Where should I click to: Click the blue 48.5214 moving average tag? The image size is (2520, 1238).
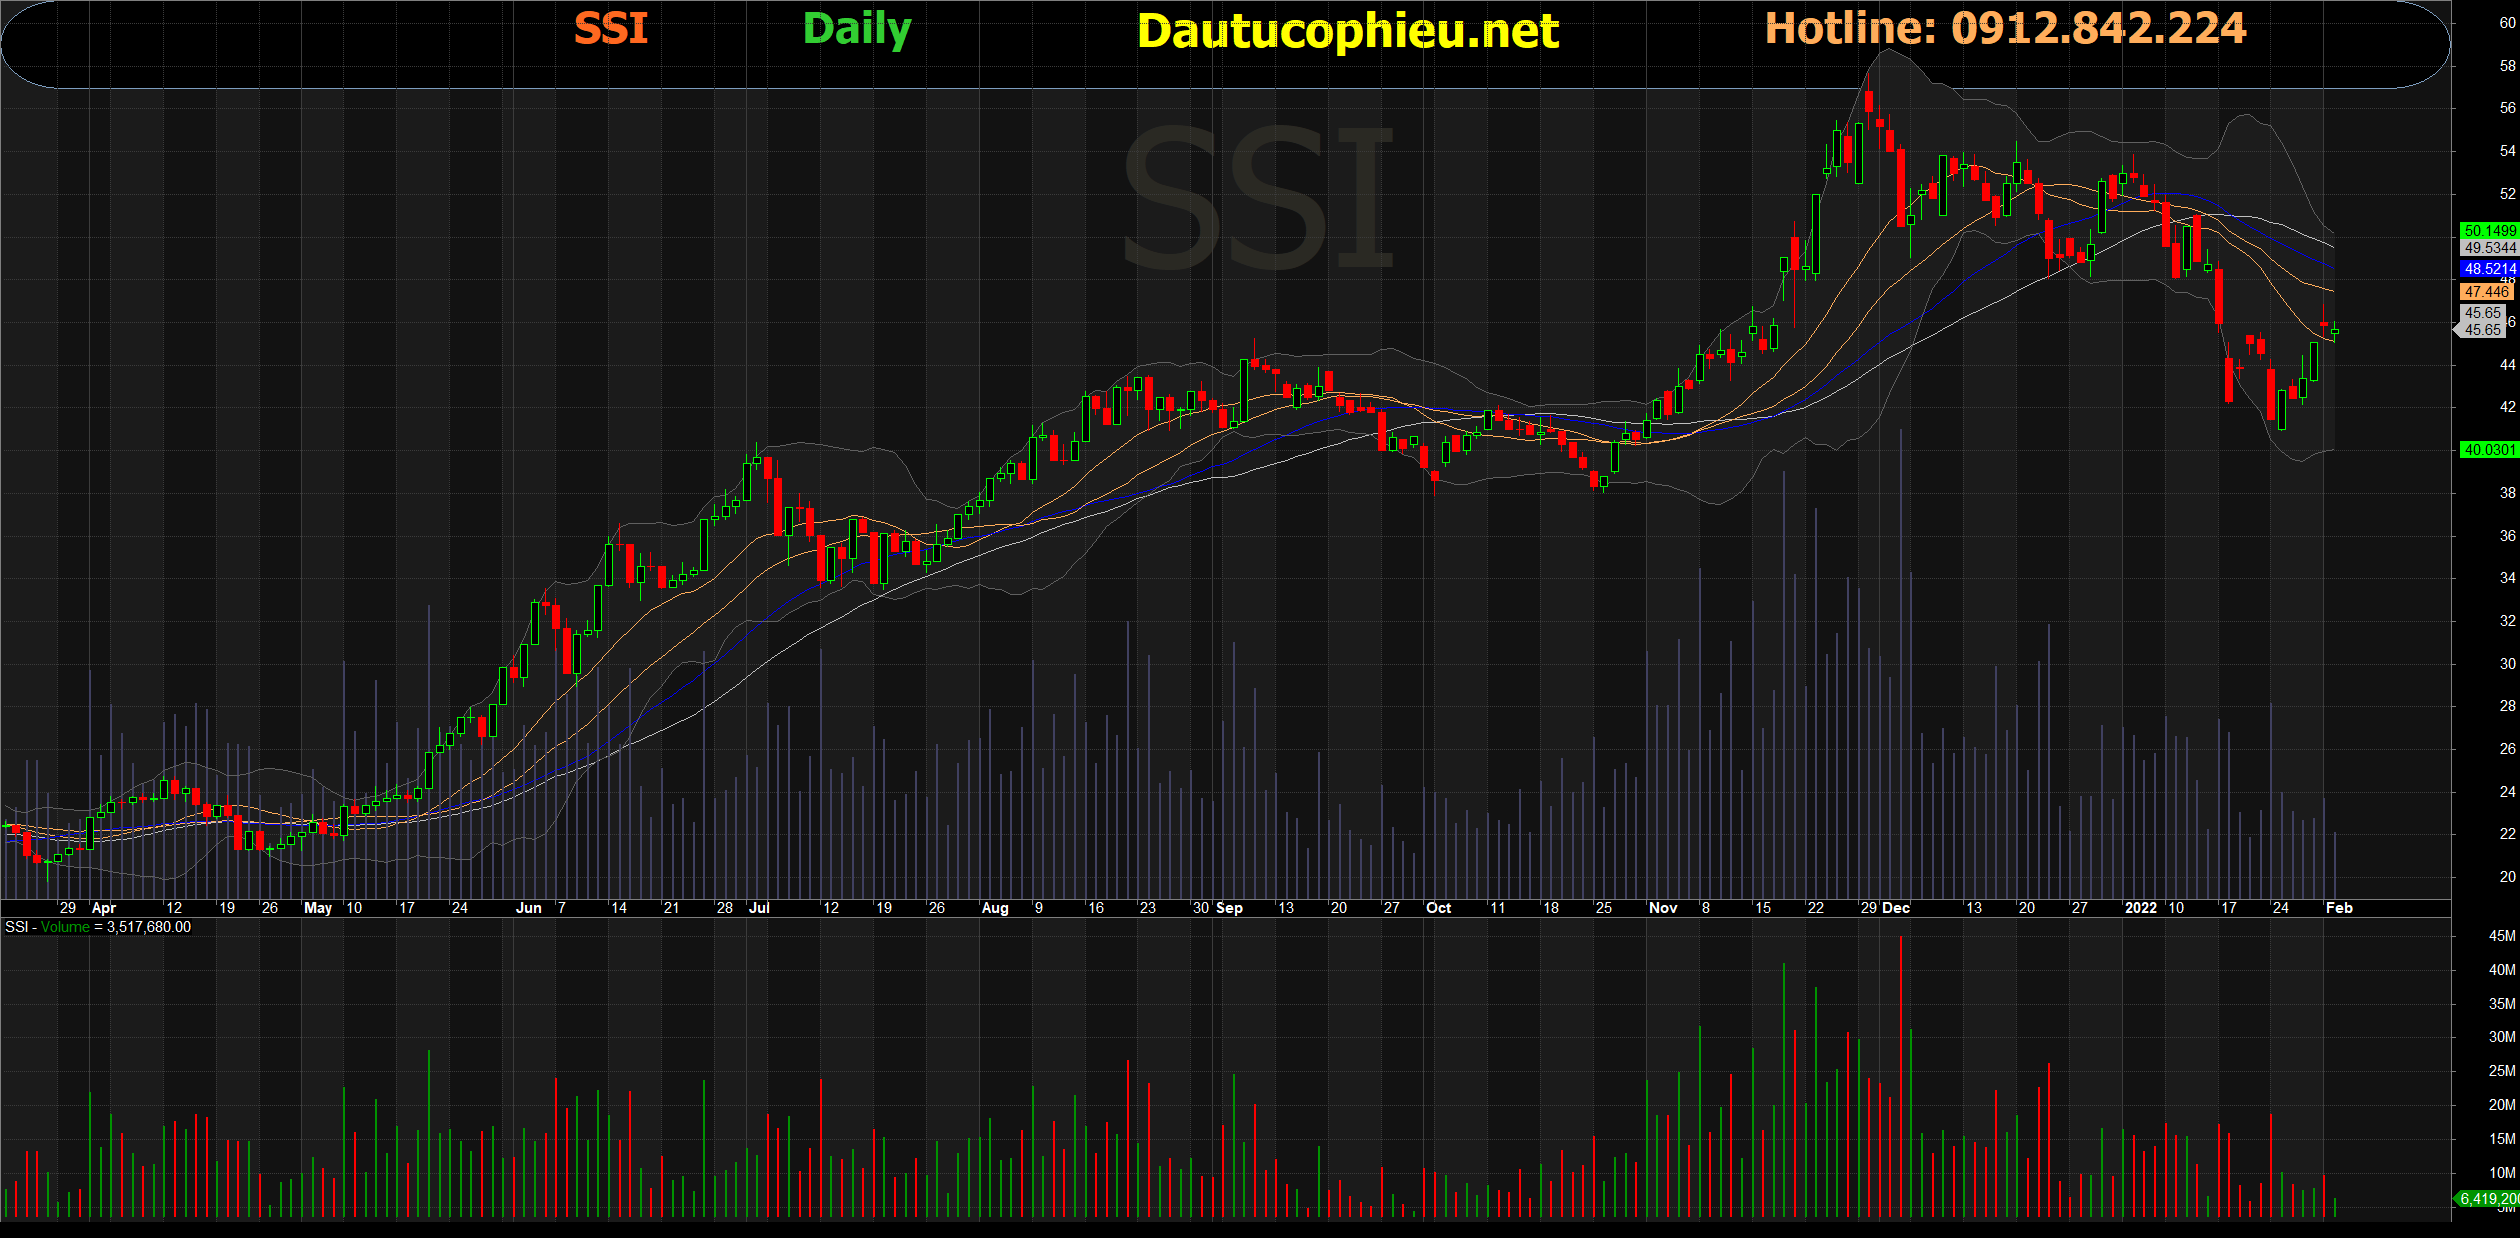[2489, 269]
